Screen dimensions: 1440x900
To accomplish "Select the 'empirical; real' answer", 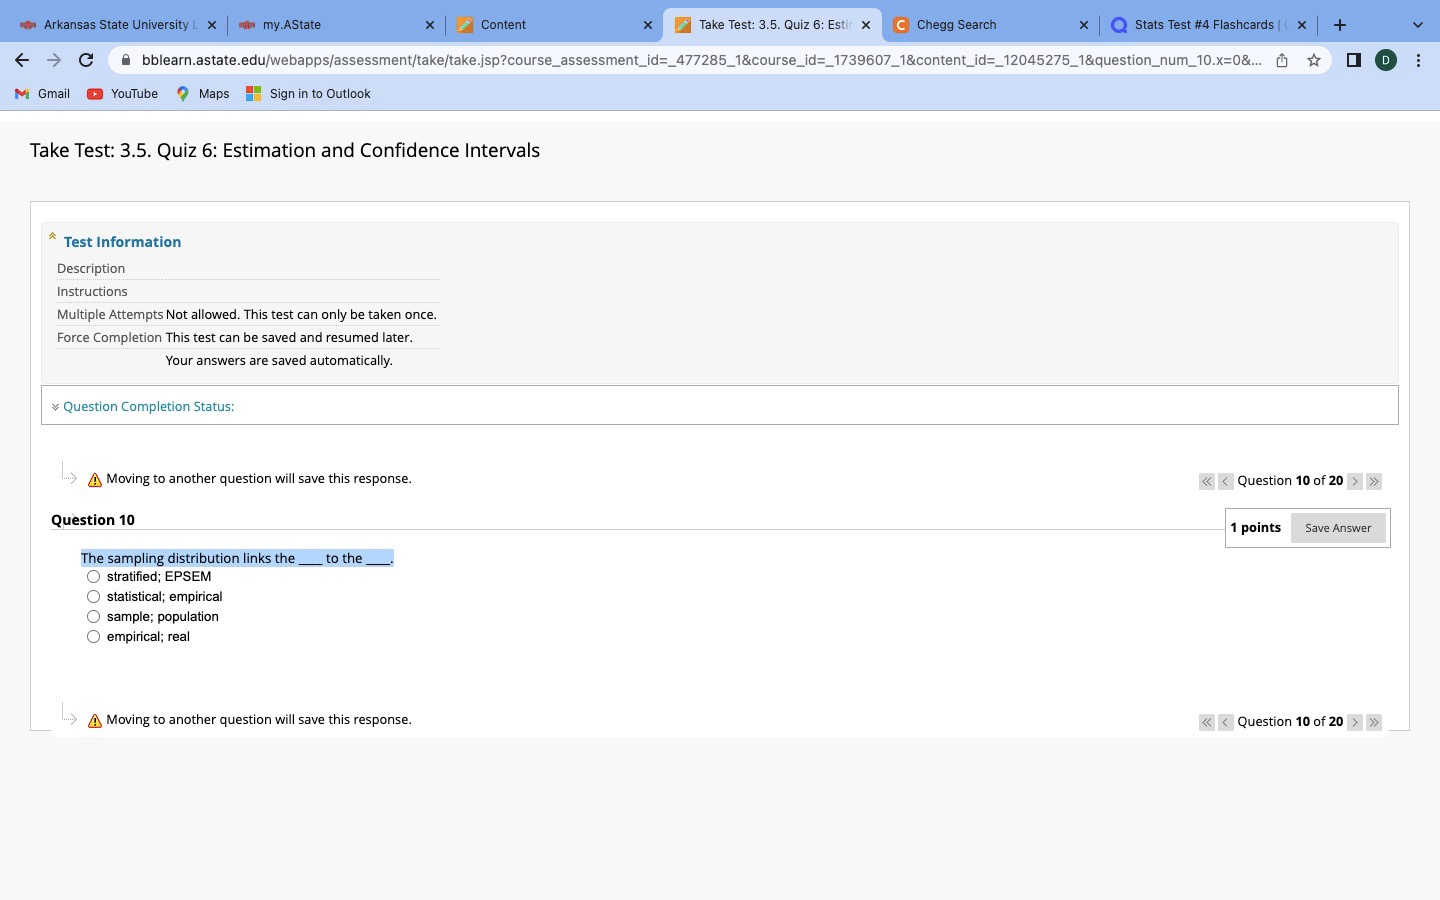I will 93,637.
